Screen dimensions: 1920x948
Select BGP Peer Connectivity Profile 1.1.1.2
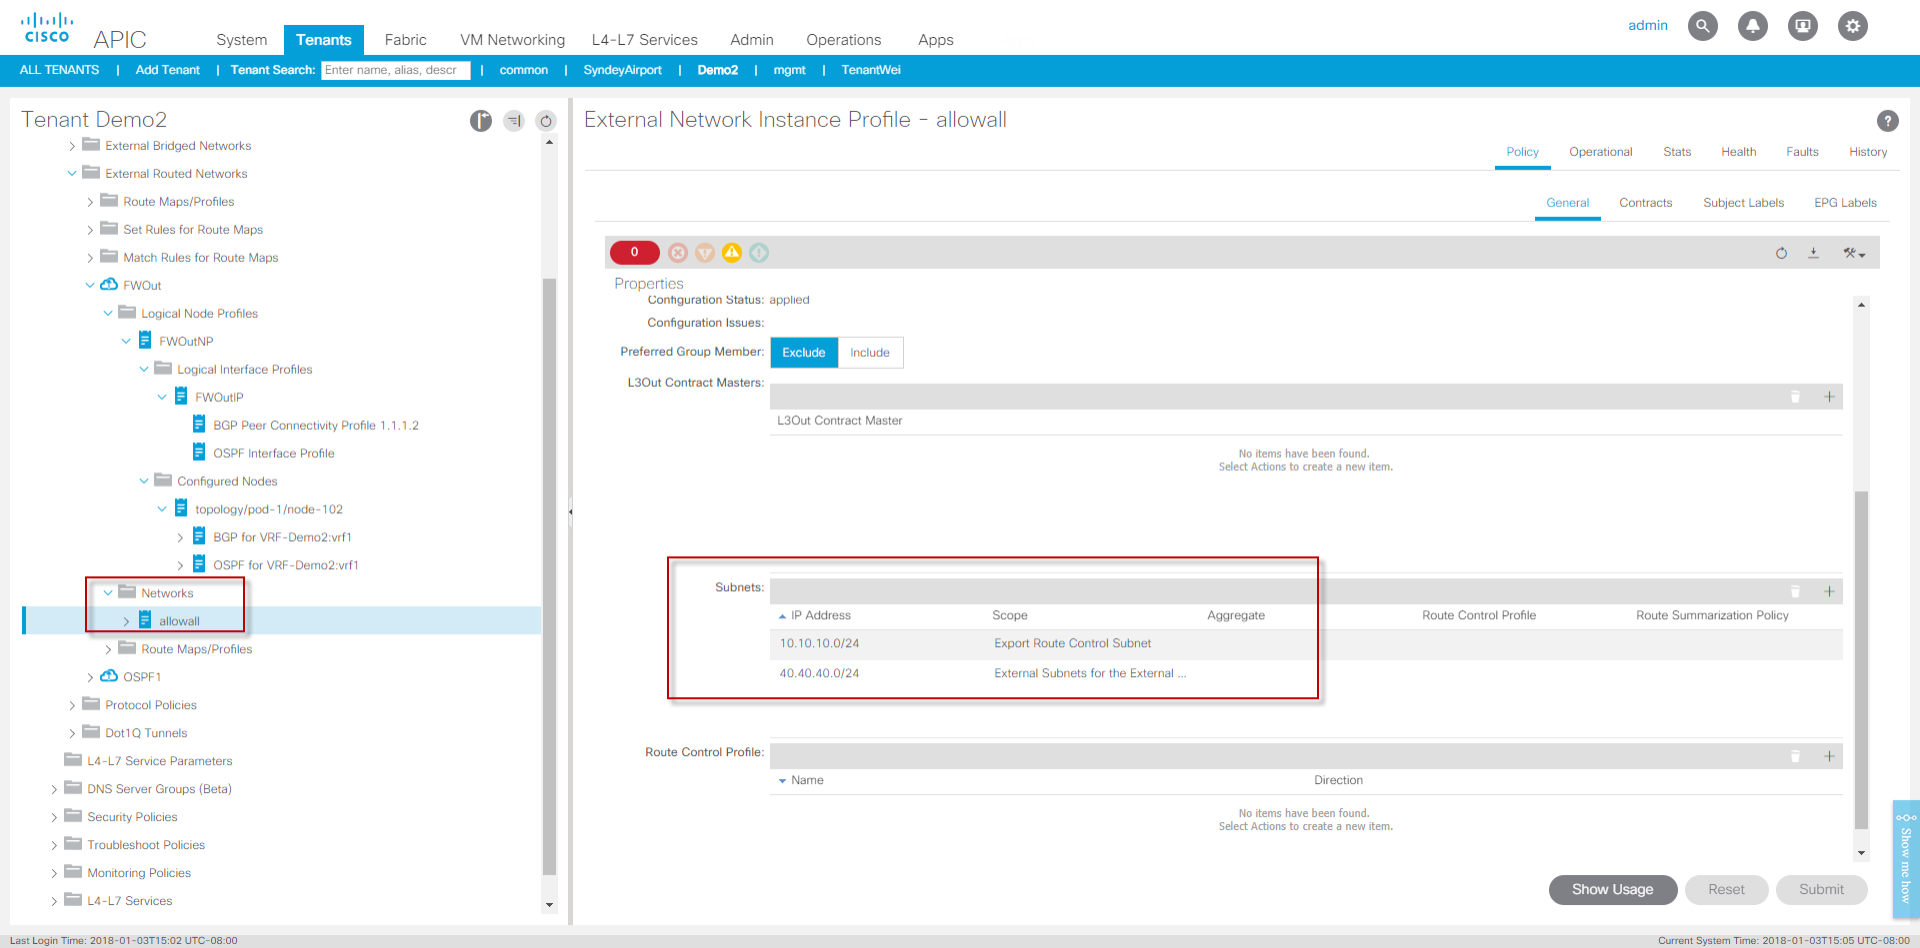pos(315,426)
